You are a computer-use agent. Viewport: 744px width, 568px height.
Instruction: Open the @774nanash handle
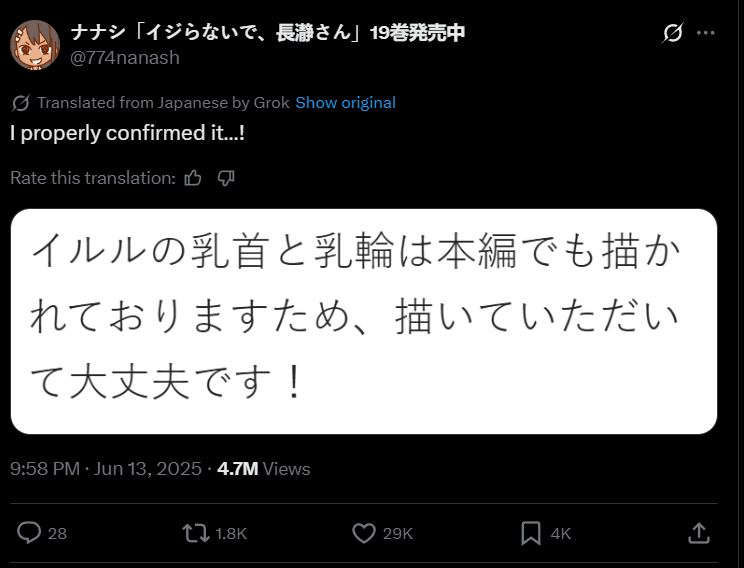(125, 57)
